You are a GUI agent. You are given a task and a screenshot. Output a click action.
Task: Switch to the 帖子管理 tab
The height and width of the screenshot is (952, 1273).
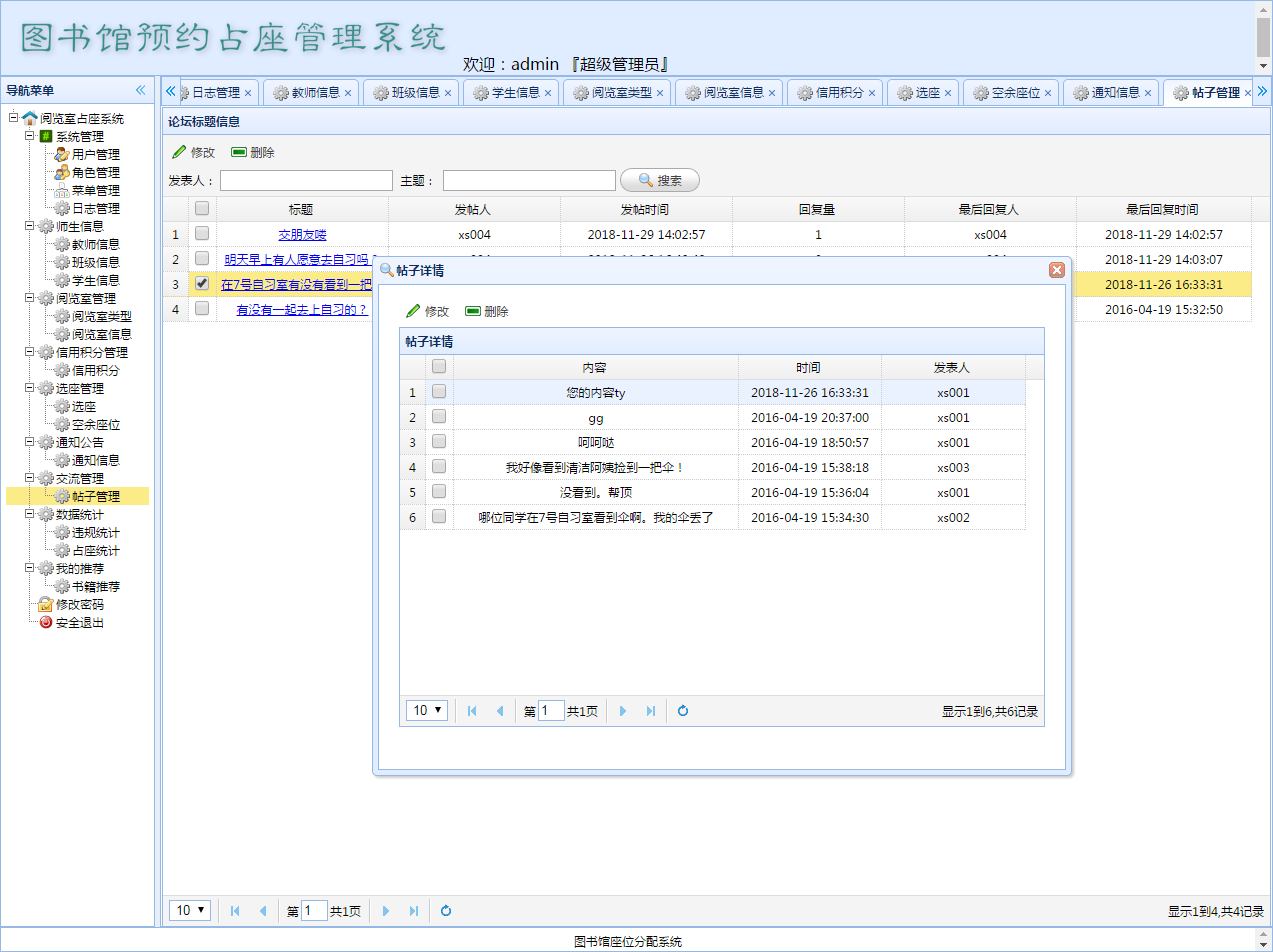[x=1210, y=92]
